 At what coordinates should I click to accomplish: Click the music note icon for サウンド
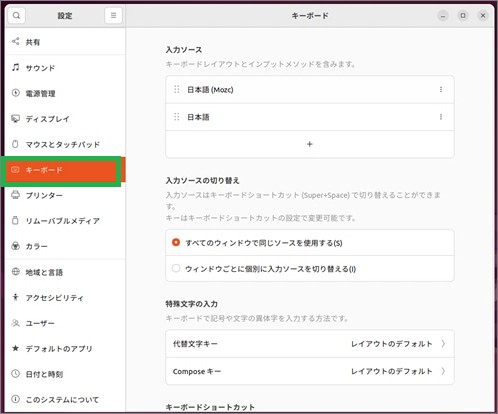15,67
